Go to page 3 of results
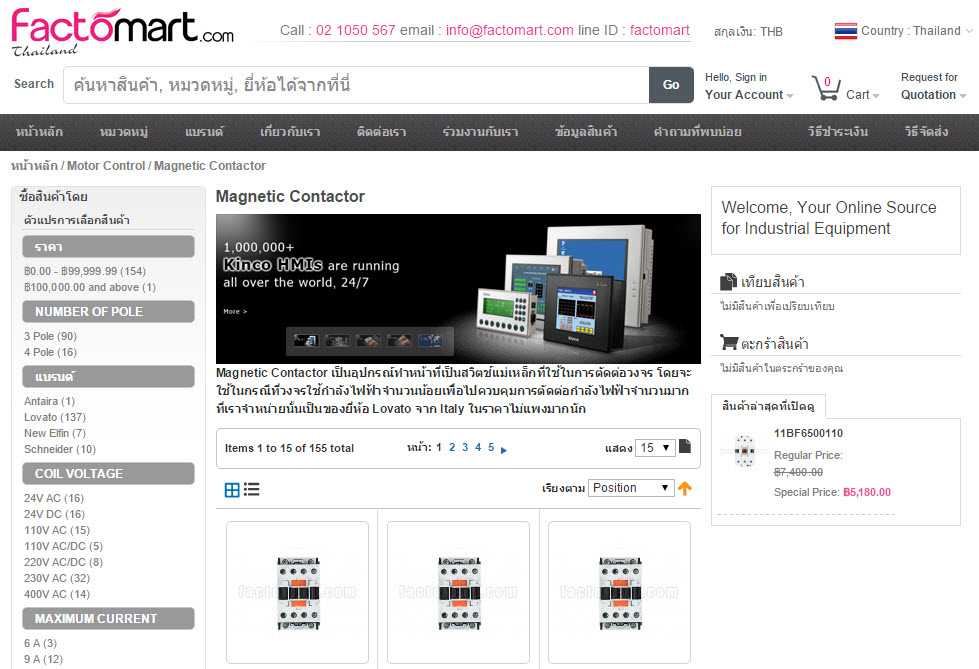 465,447
